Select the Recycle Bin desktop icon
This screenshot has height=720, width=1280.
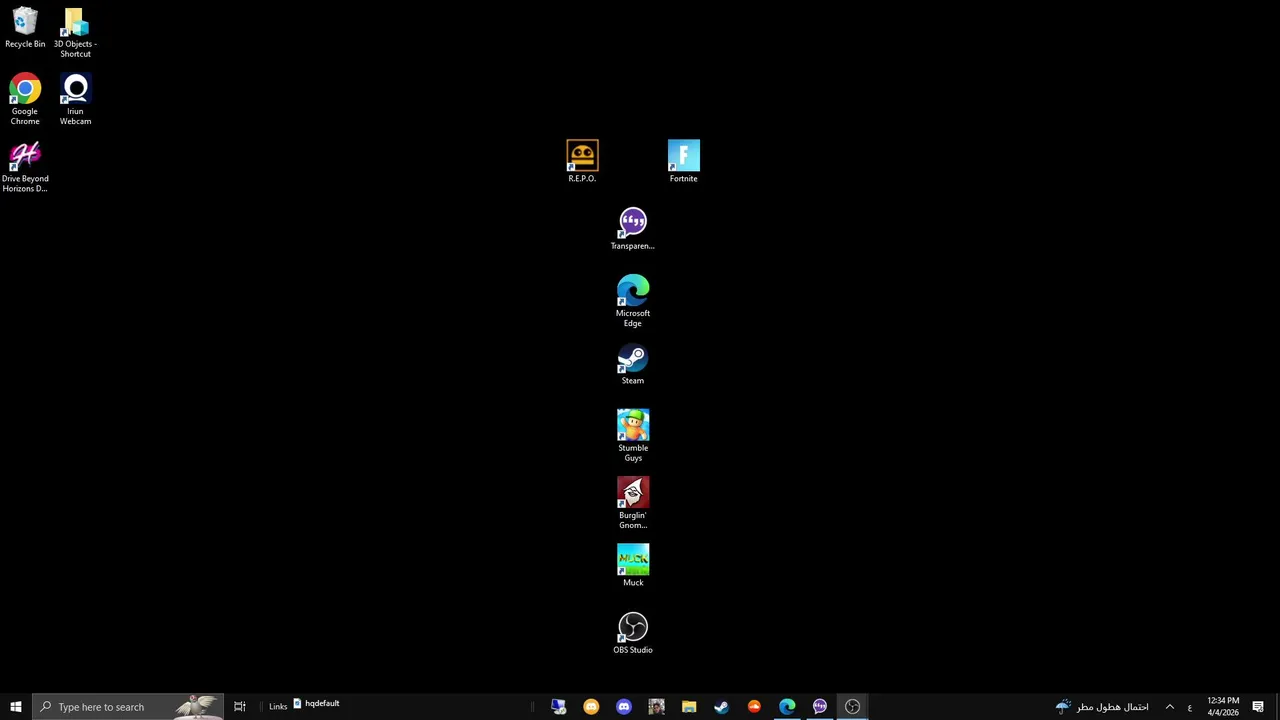click(x=25, y=28)
